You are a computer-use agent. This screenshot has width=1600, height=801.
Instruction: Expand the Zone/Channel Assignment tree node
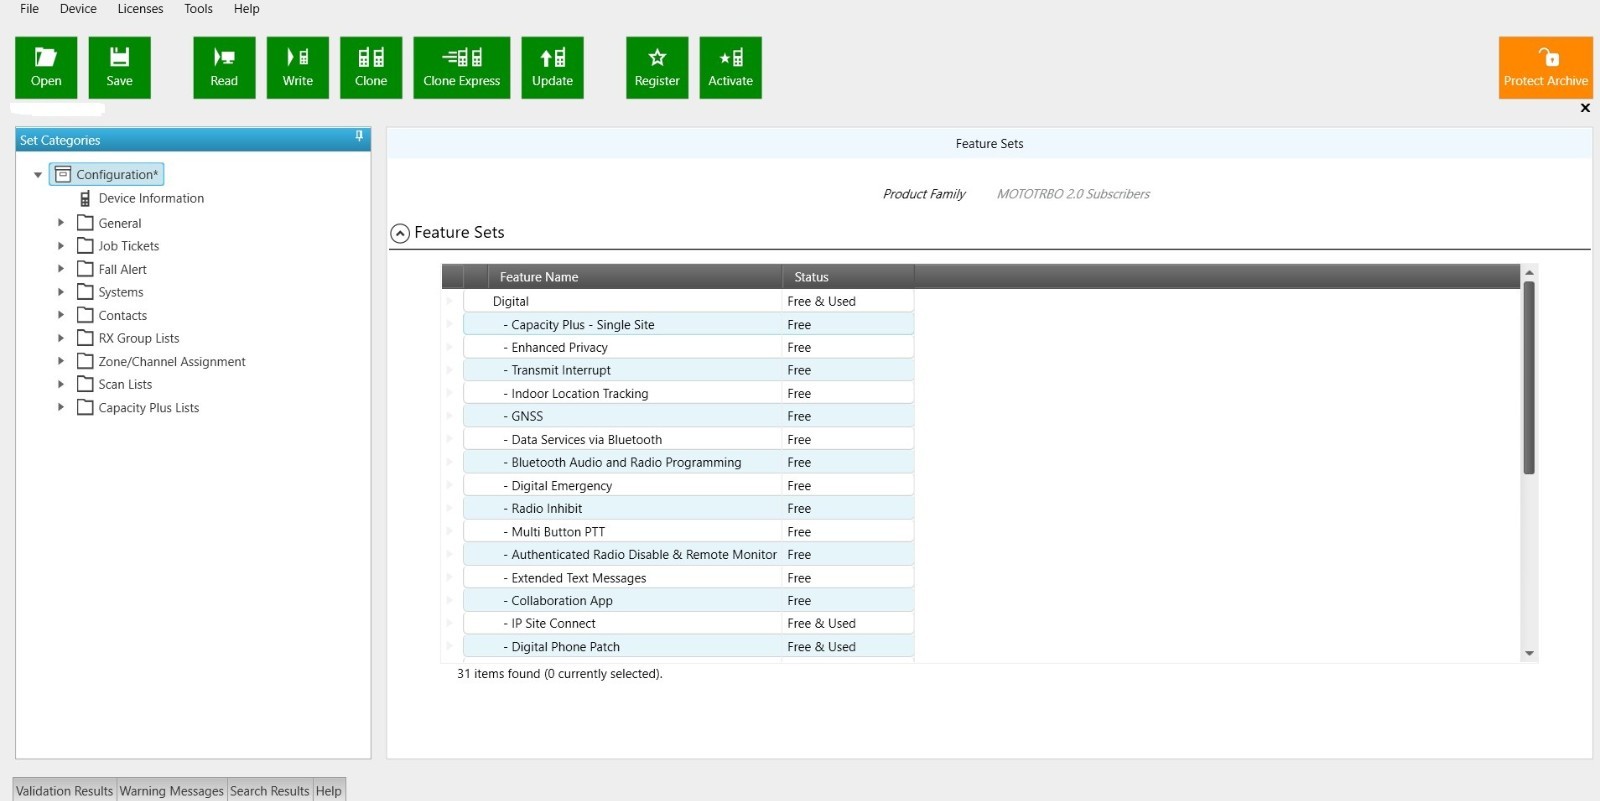(x=61, y=361)
